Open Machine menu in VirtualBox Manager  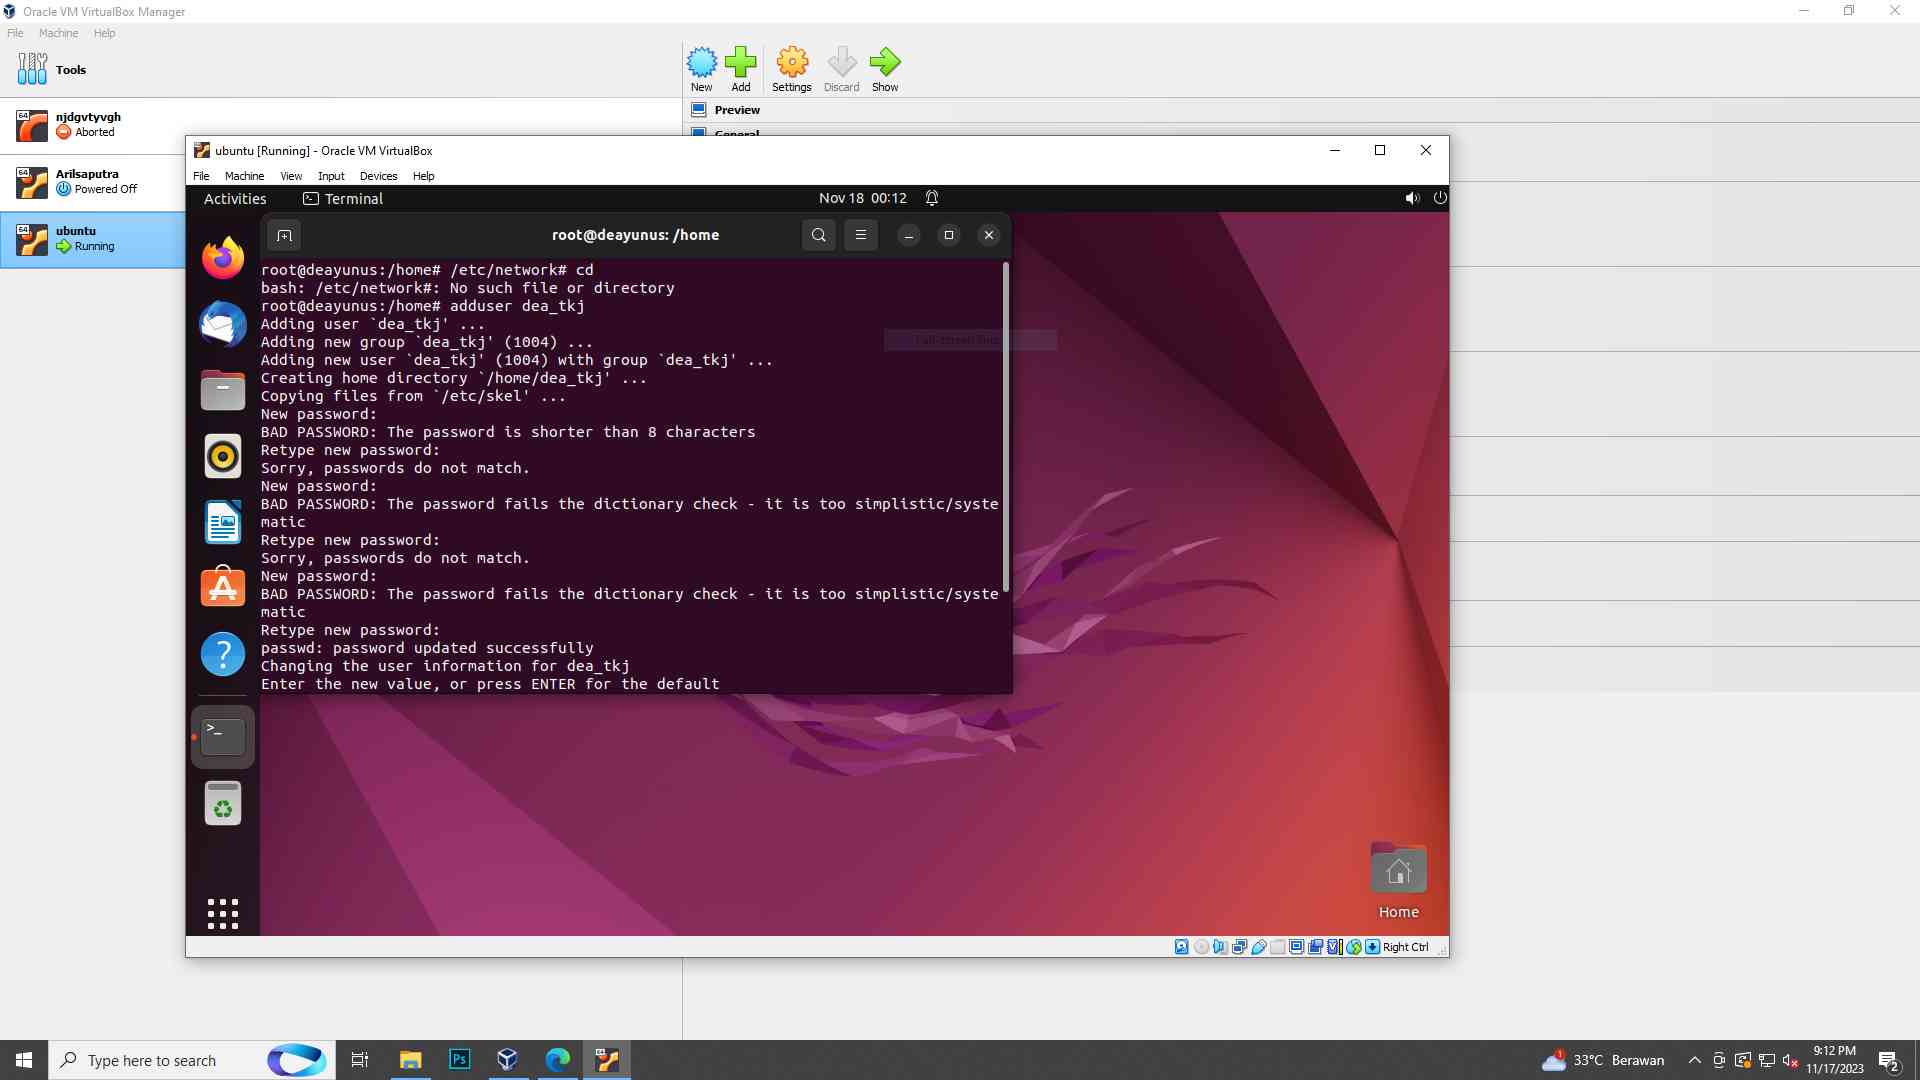[58, 33]
